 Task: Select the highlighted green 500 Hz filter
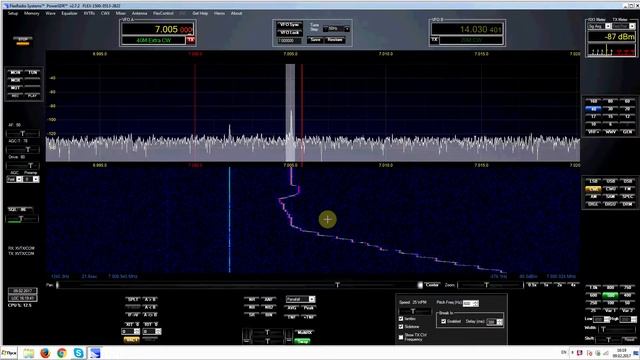tap(611, 295)
